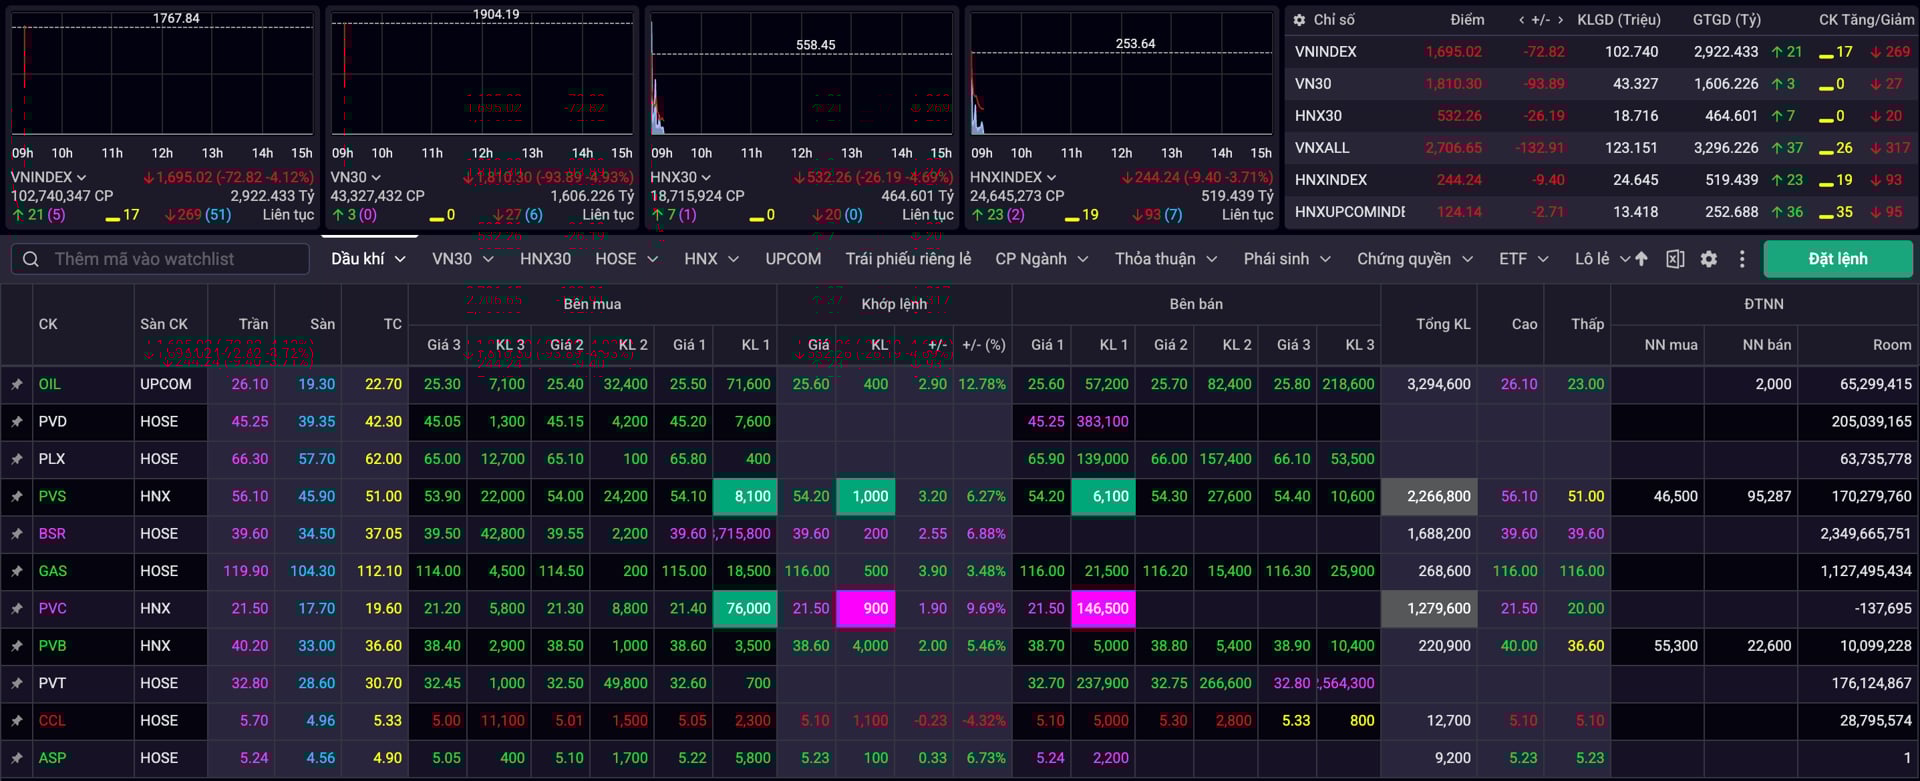
Task: Switch to the HNX30 tab
Action: tap(545, 259)
